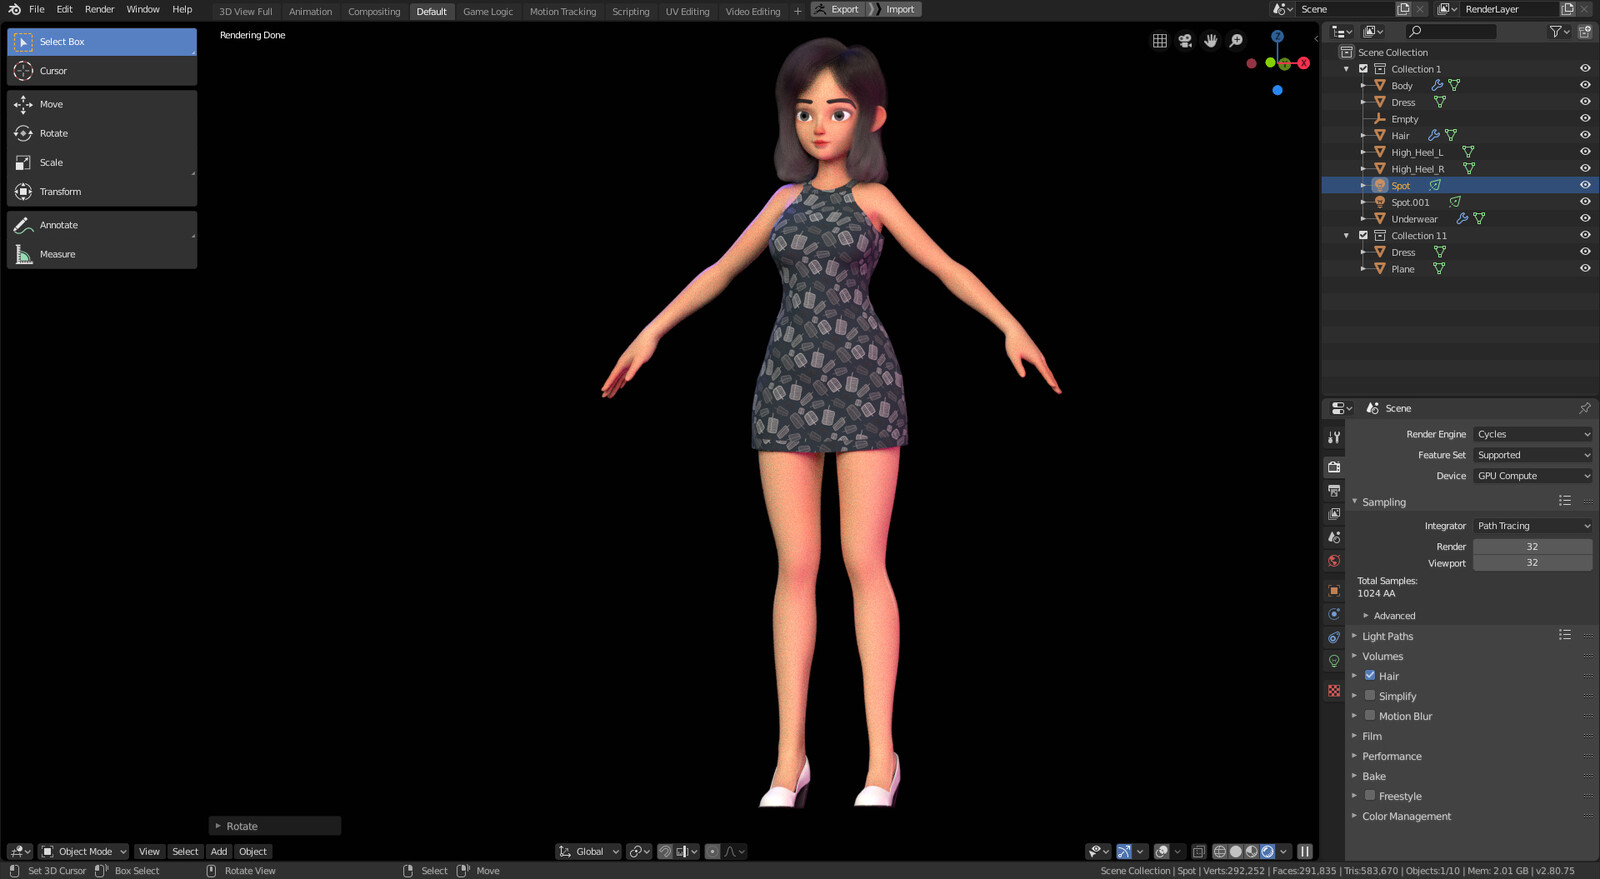The height and width of the screenshot is (879, 1600).
Task: Pin the Scene properties panel
Action: (x=1584, y=408)
